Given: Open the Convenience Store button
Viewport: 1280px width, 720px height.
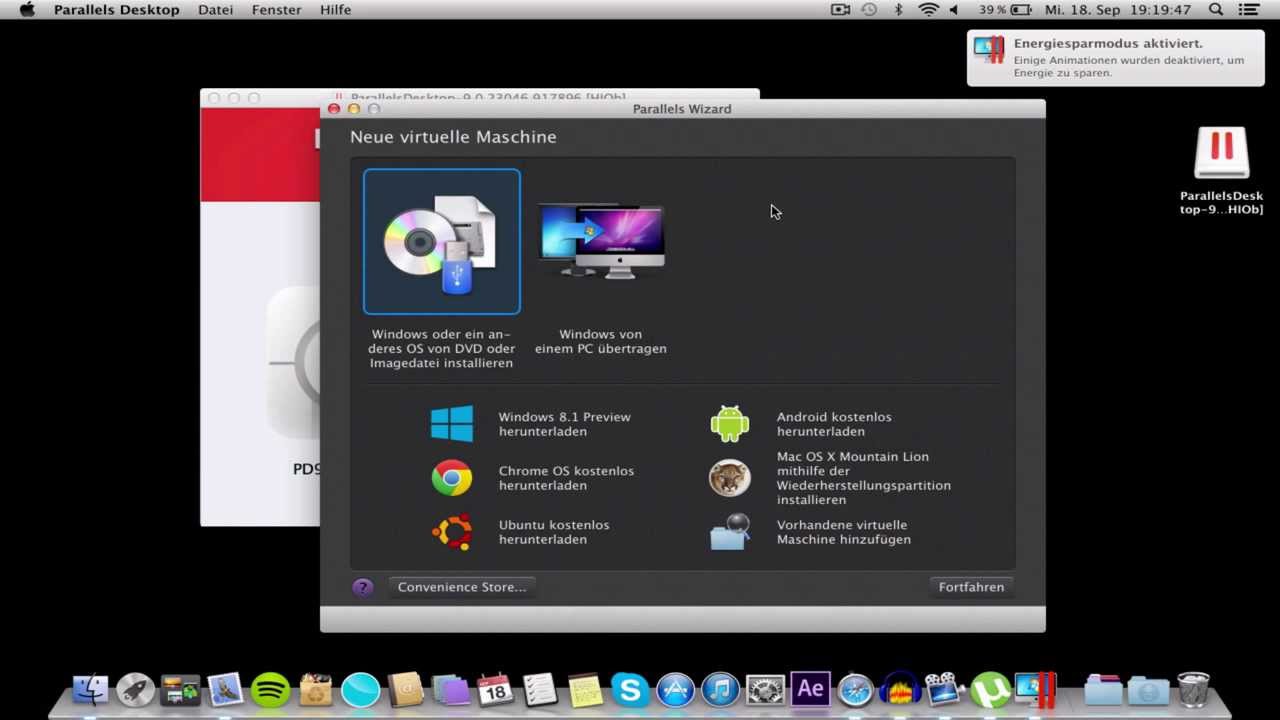Looking at the screenshot, I should point(462,587).
